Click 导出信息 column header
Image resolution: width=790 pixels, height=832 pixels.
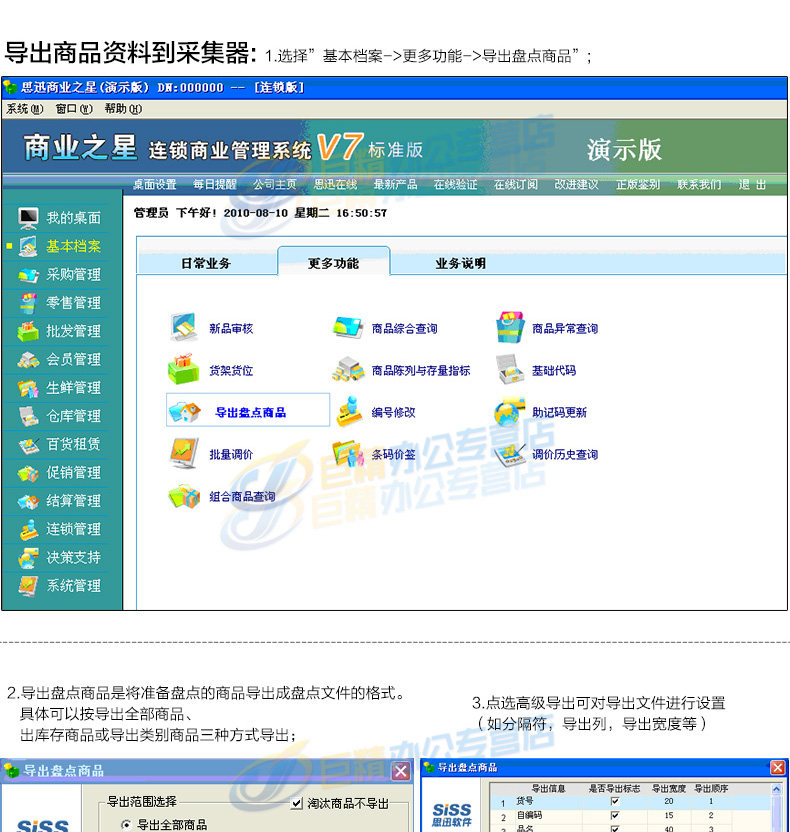click(x=548, y=788)
